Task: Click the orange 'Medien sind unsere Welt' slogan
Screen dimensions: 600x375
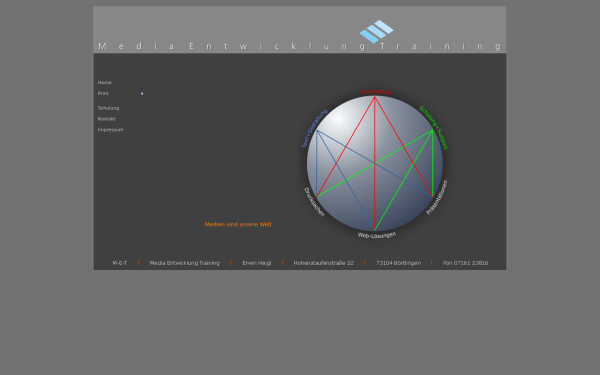Action: pos(238,225)
